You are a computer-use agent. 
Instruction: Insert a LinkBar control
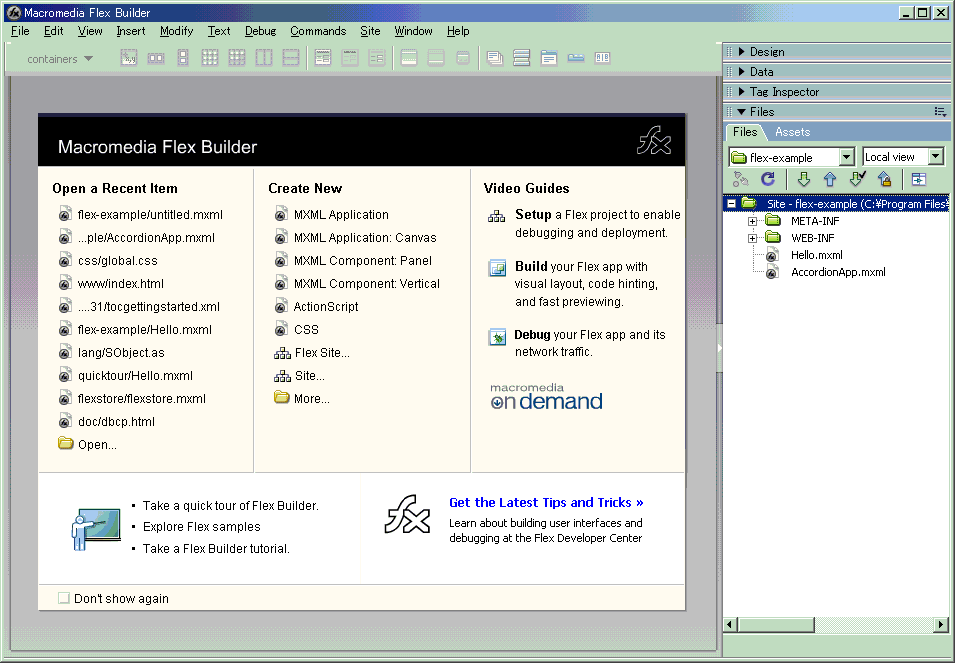(x=576, y=58)
